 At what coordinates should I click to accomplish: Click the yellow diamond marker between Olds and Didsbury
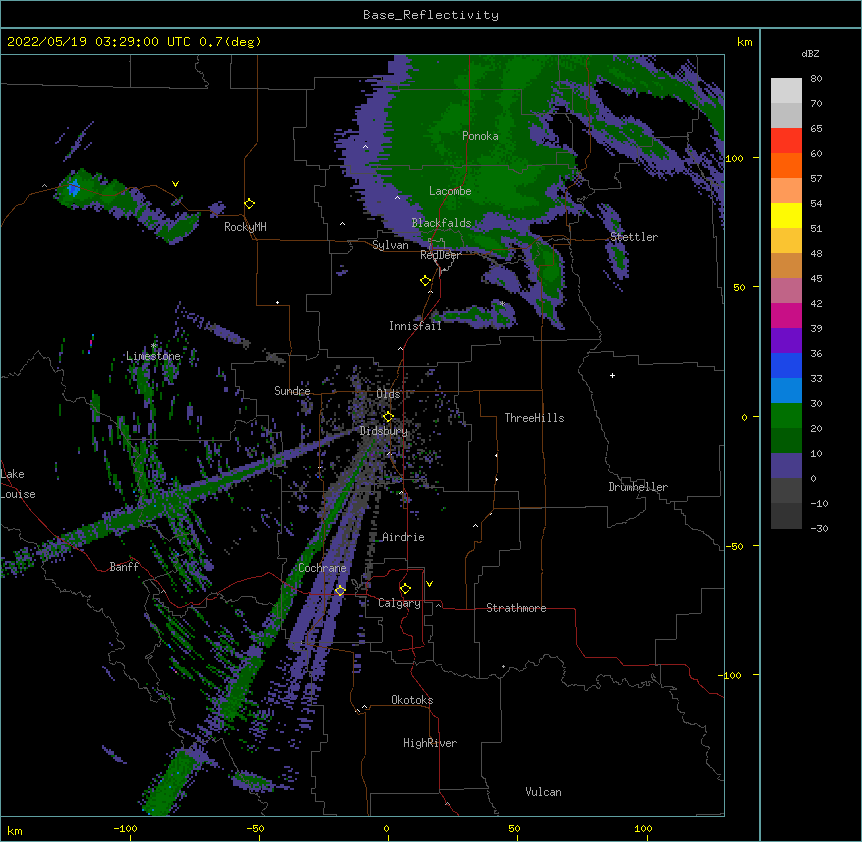[388, 417]
